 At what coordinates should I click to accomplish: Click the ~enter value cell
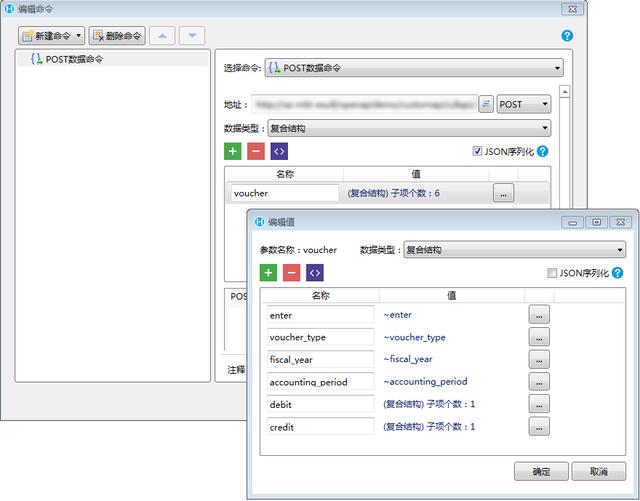pos(398,315)
